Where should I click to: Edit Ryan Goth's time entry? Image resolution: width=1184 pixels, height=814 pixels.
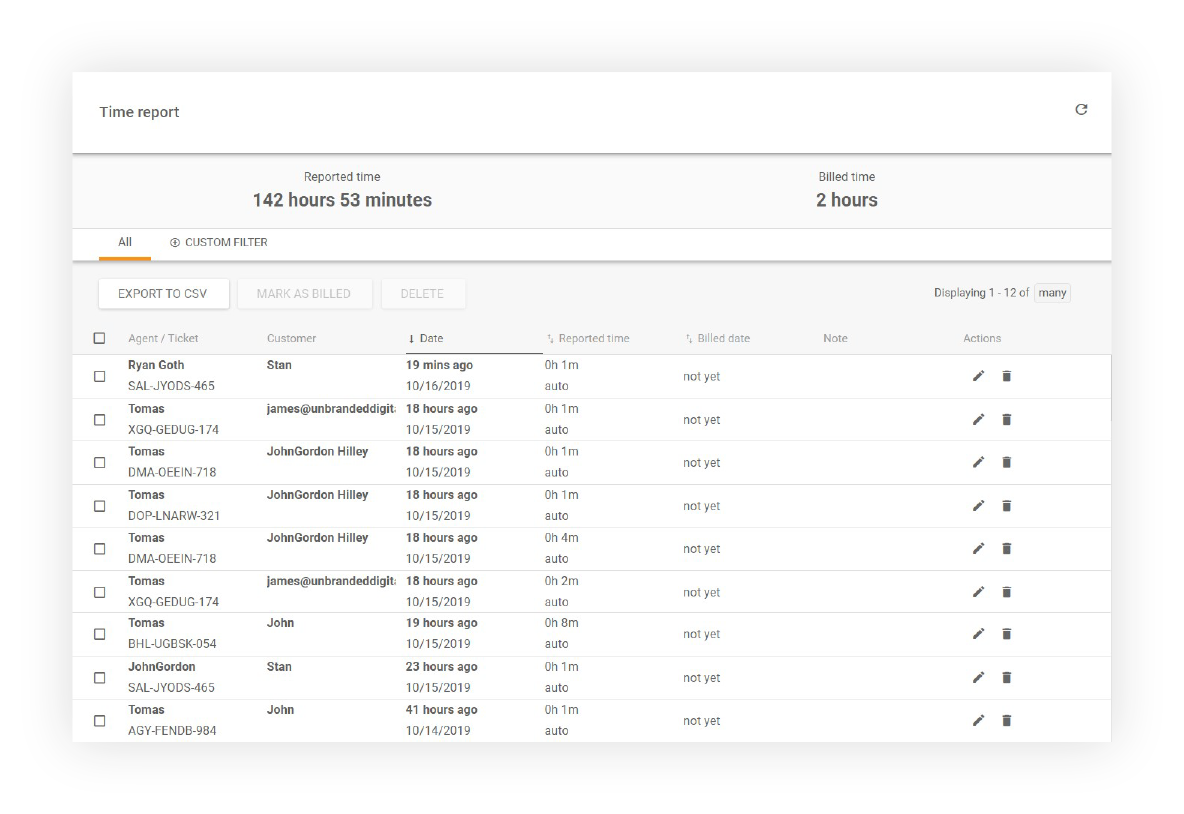(x=978, y=376)
